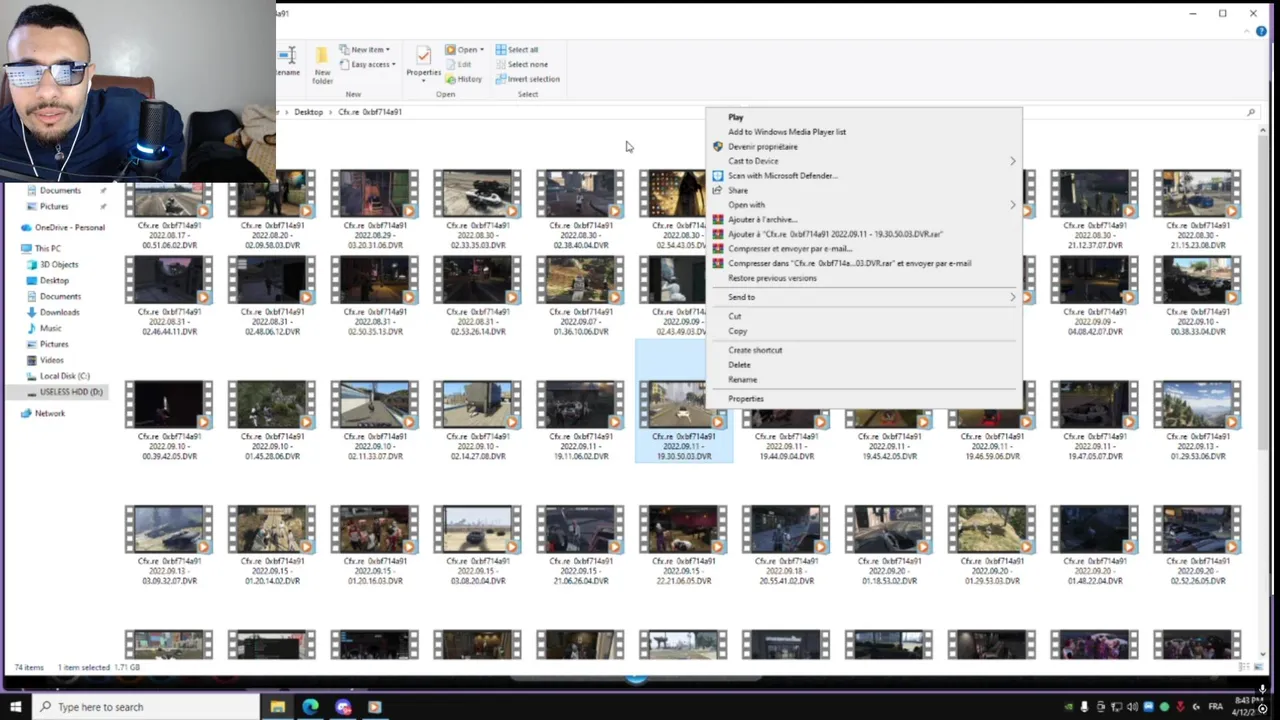Expand the Open with submenu

tap(863, 205)
